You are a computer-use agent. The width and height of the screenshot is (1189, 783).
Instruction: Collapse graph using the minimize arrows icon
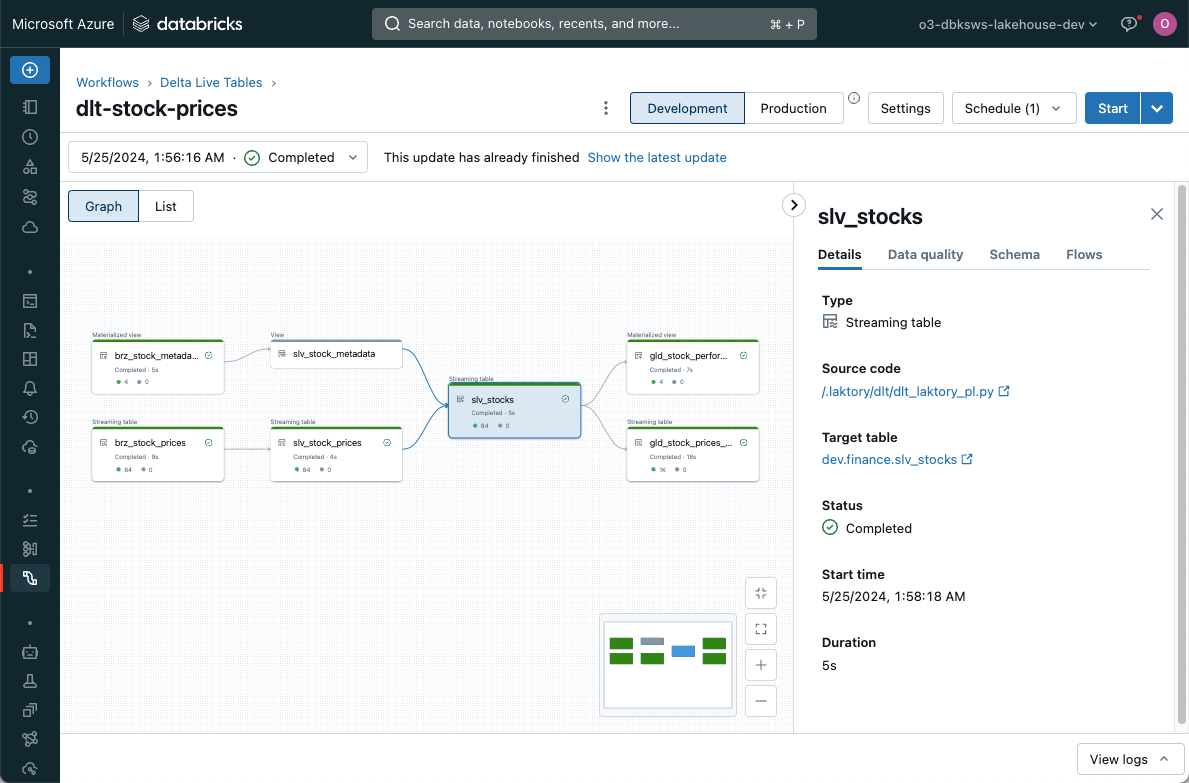tap(761, 593)
